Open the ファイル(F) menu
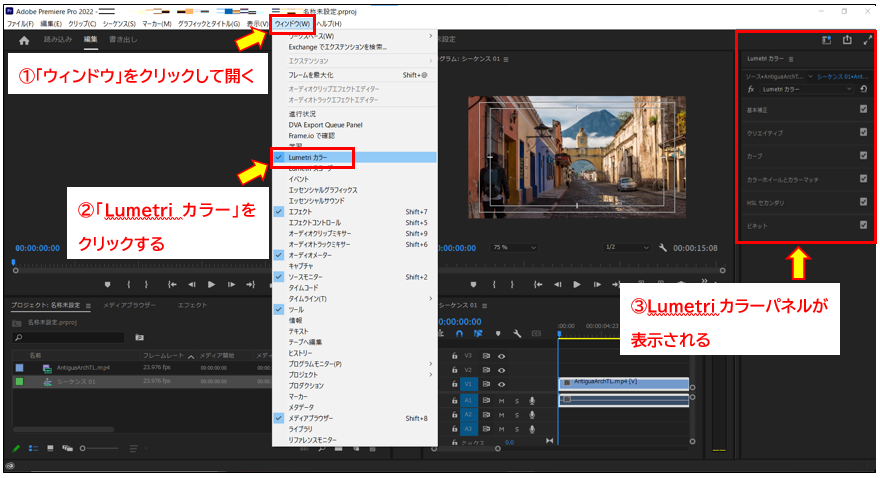Image resolution: width=880 pixels, height=478 pixels. (20, 24)
